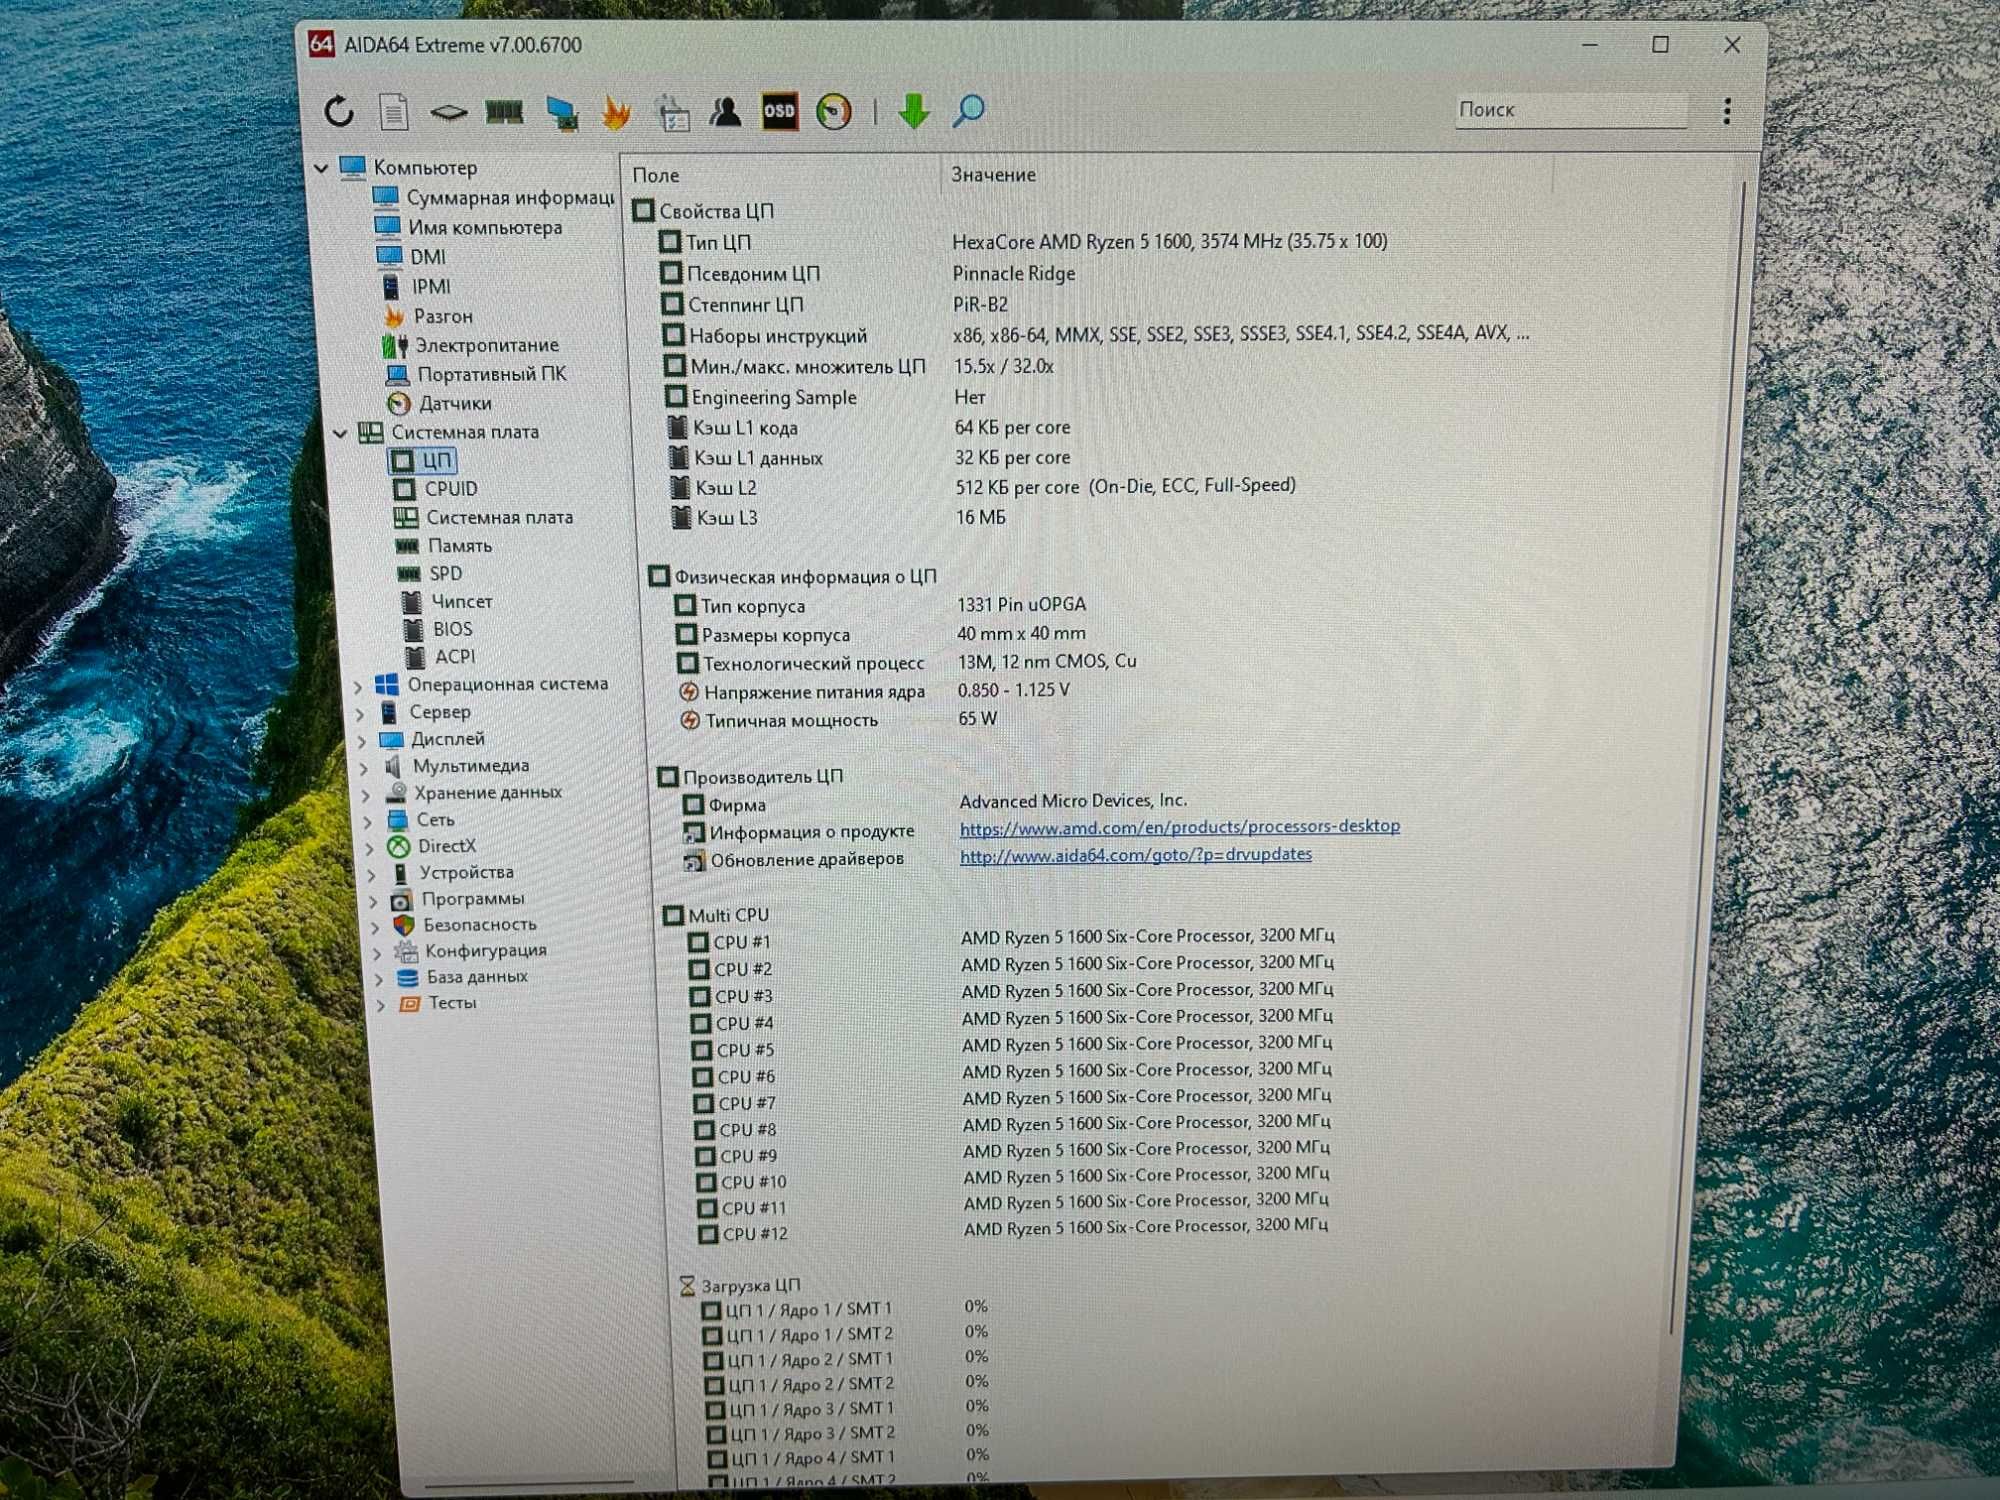The width and height of the screenshot is (2000, 1500).
Task: Select Имя компьютера tree item
Action: pos(469,227)
